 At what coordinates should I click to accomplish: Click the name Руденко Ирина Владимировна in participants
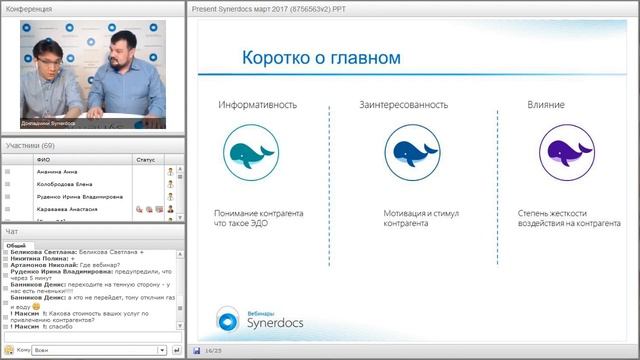pyautogui.click(x=80, y=197)
